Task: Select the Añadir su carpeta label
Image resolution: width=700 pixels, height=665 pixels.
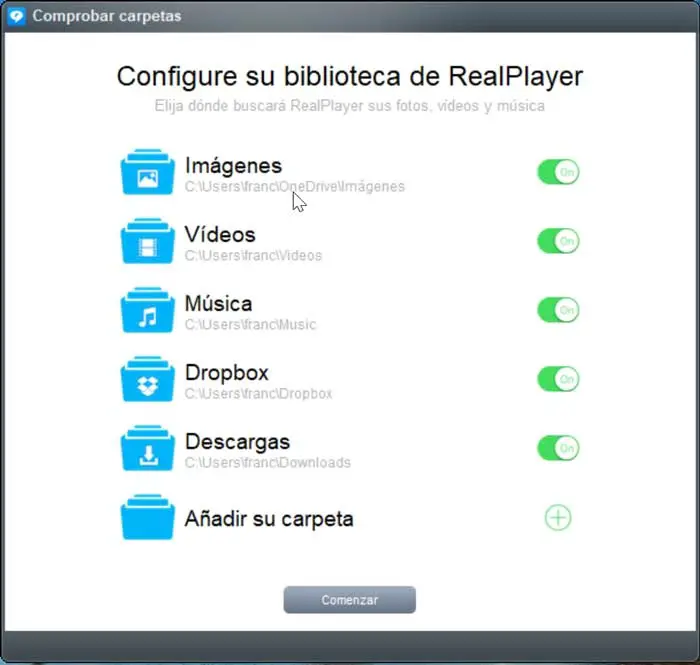Action: [x=269, y=519]
